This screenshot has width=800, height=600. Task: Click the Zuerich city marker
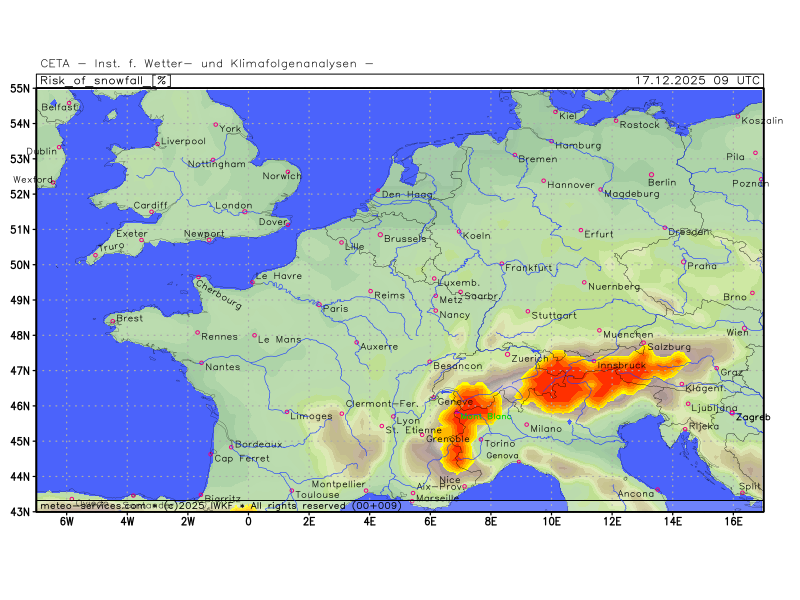(x=507, y=354)
